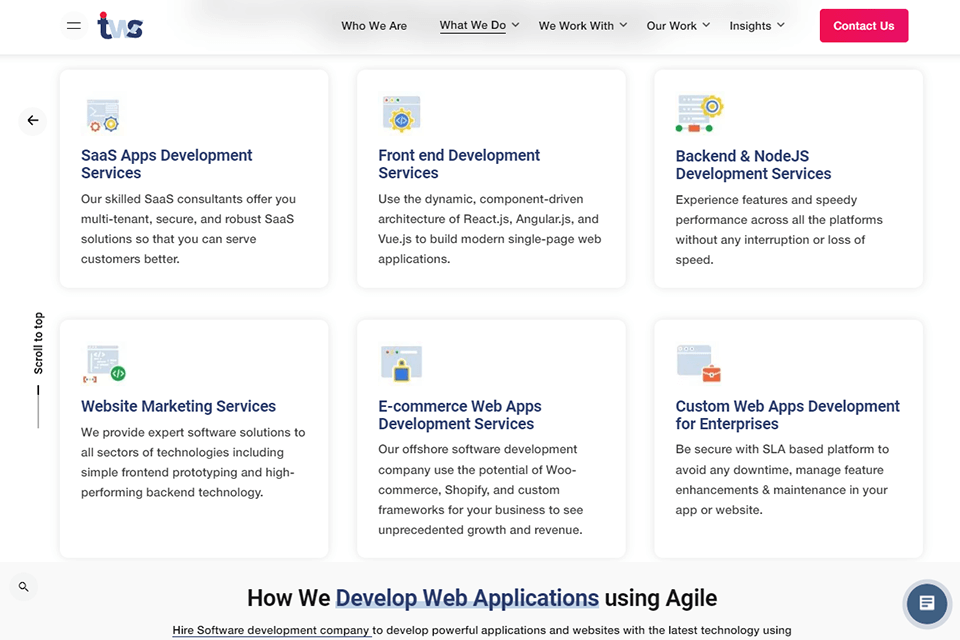Click the Develop Web Applications highlighted text

[467, 598]
